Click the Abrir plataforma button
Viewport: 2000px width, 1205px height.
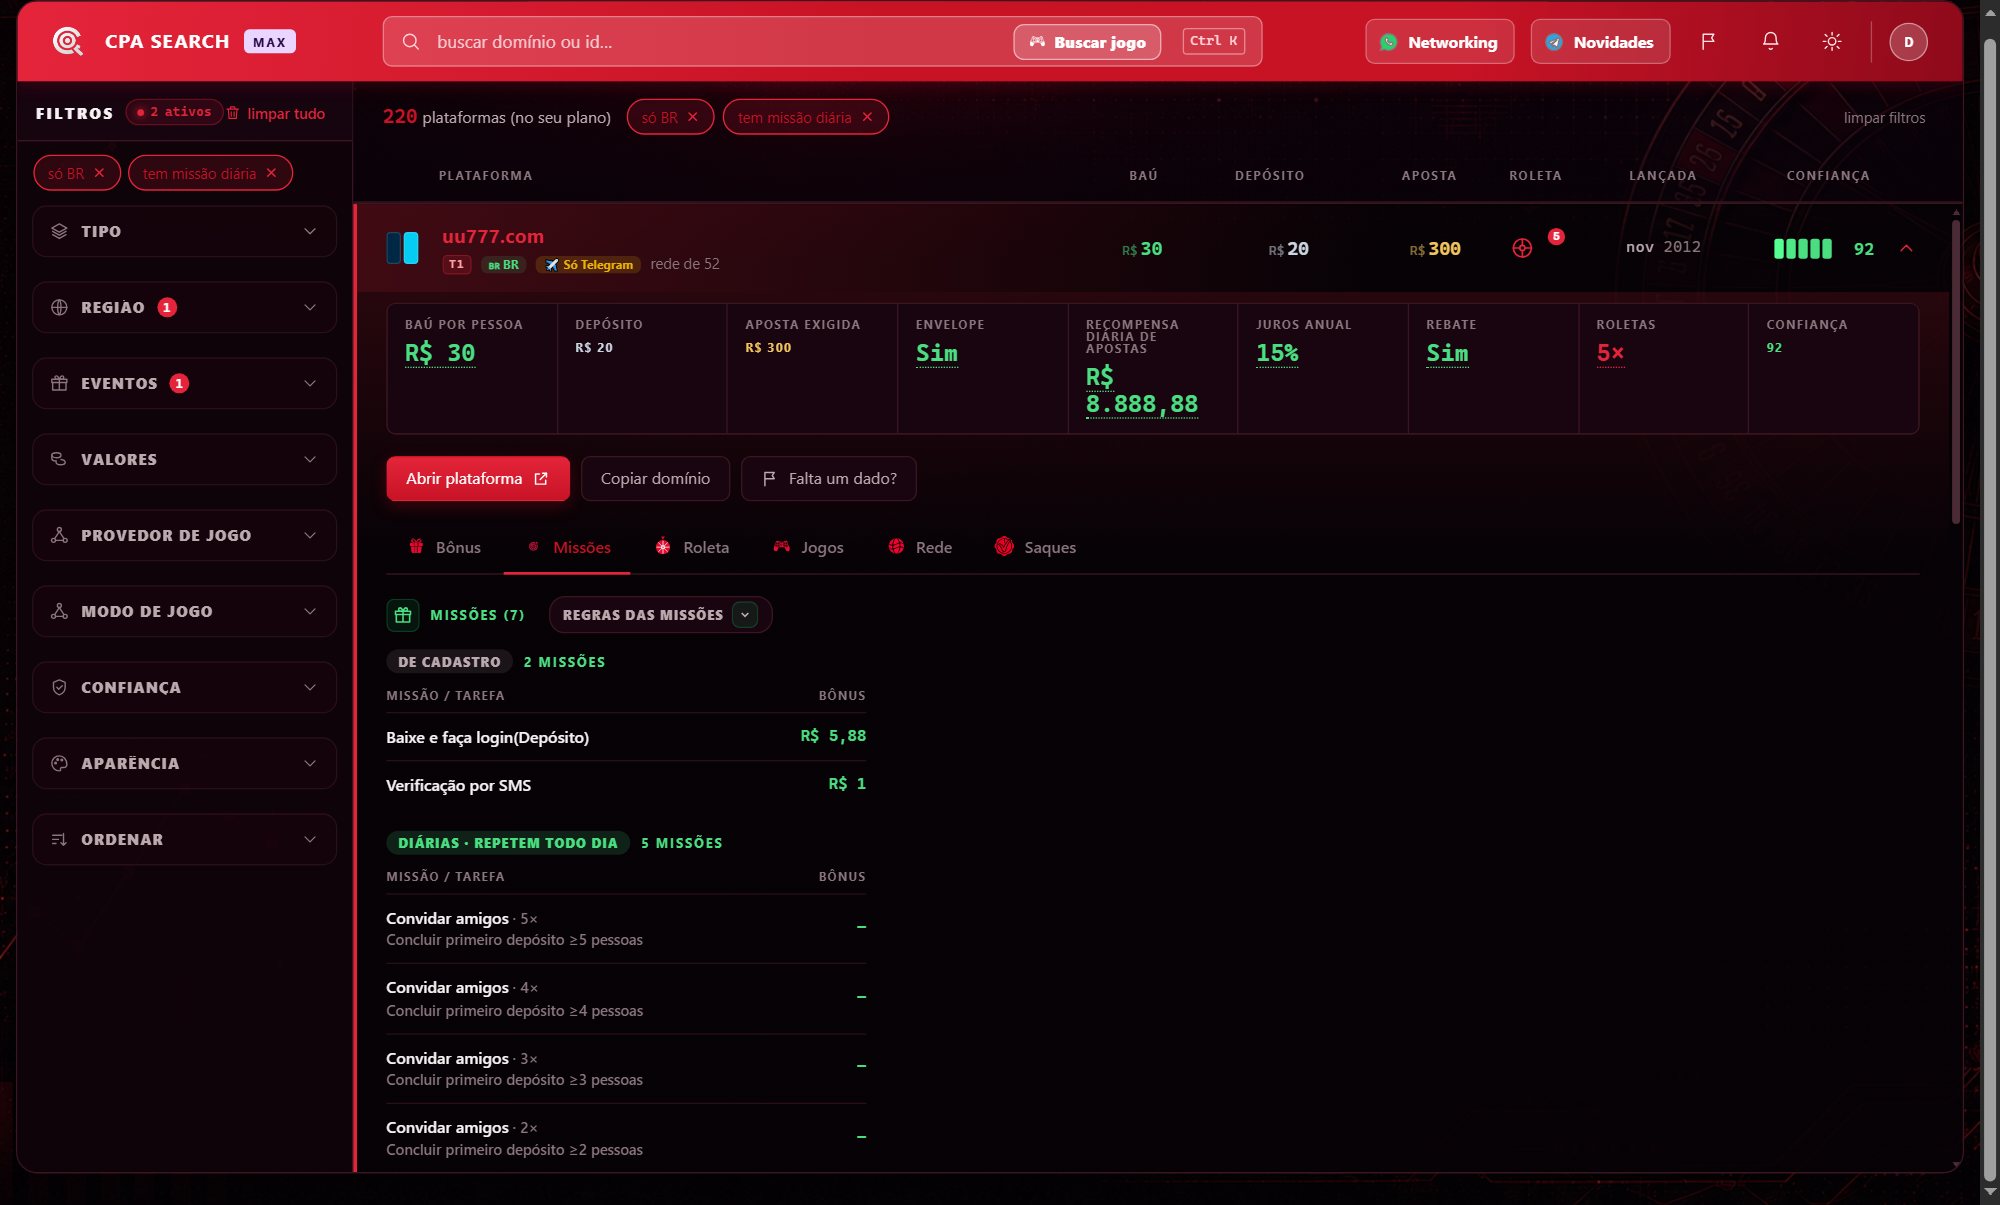click(x=478, y=479)
